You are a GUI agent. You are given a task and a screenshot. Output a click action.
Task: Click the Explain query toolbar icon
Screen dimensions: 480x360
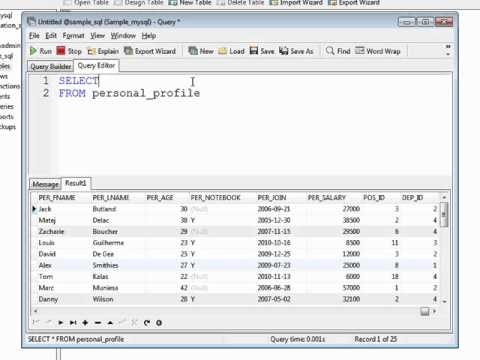[103, 51]
